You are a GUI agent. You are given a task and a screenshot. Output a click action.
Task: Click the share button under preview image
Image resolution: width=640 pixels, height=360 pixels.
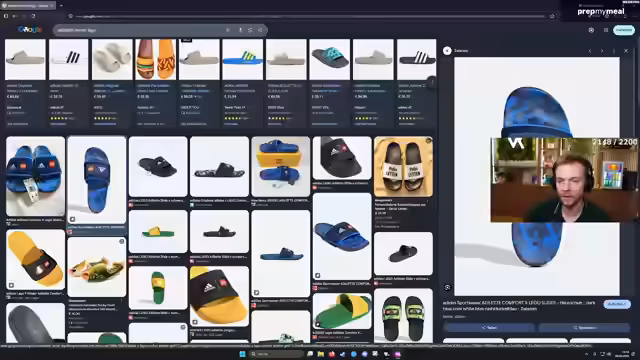pos(489,327)
